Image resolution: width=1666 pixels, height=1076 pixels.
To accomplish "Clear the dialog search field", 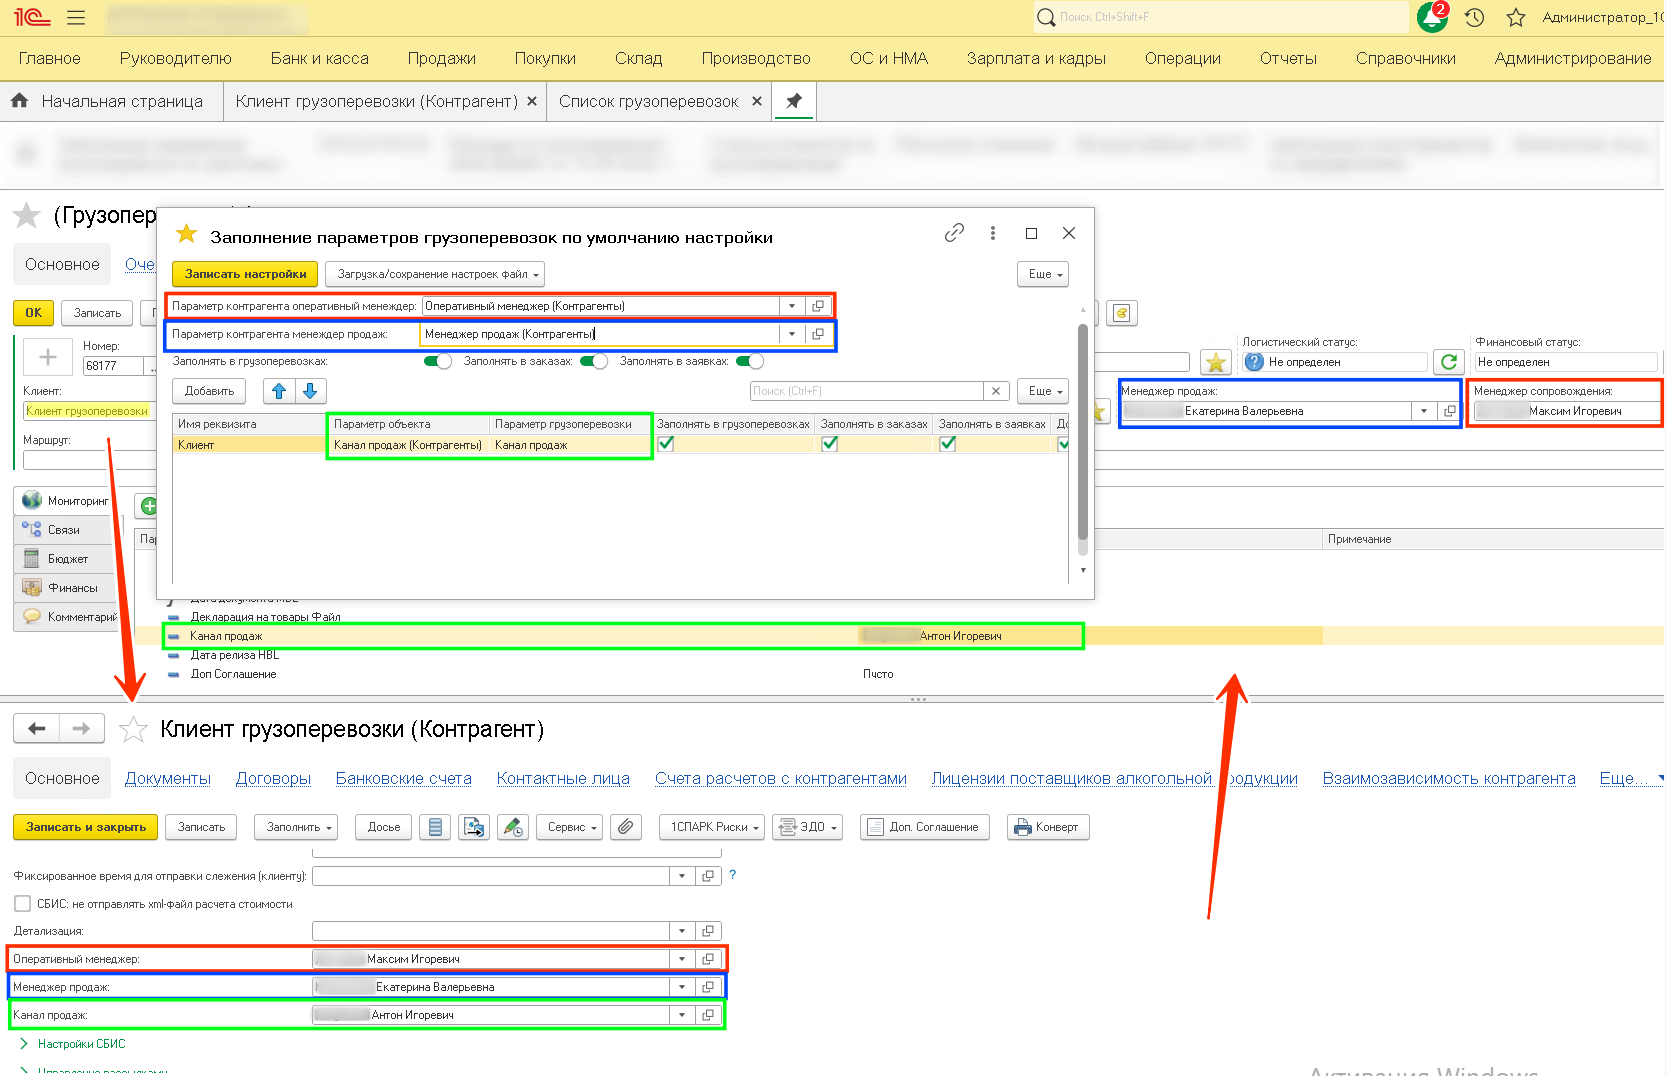I will tap(996, 391).
